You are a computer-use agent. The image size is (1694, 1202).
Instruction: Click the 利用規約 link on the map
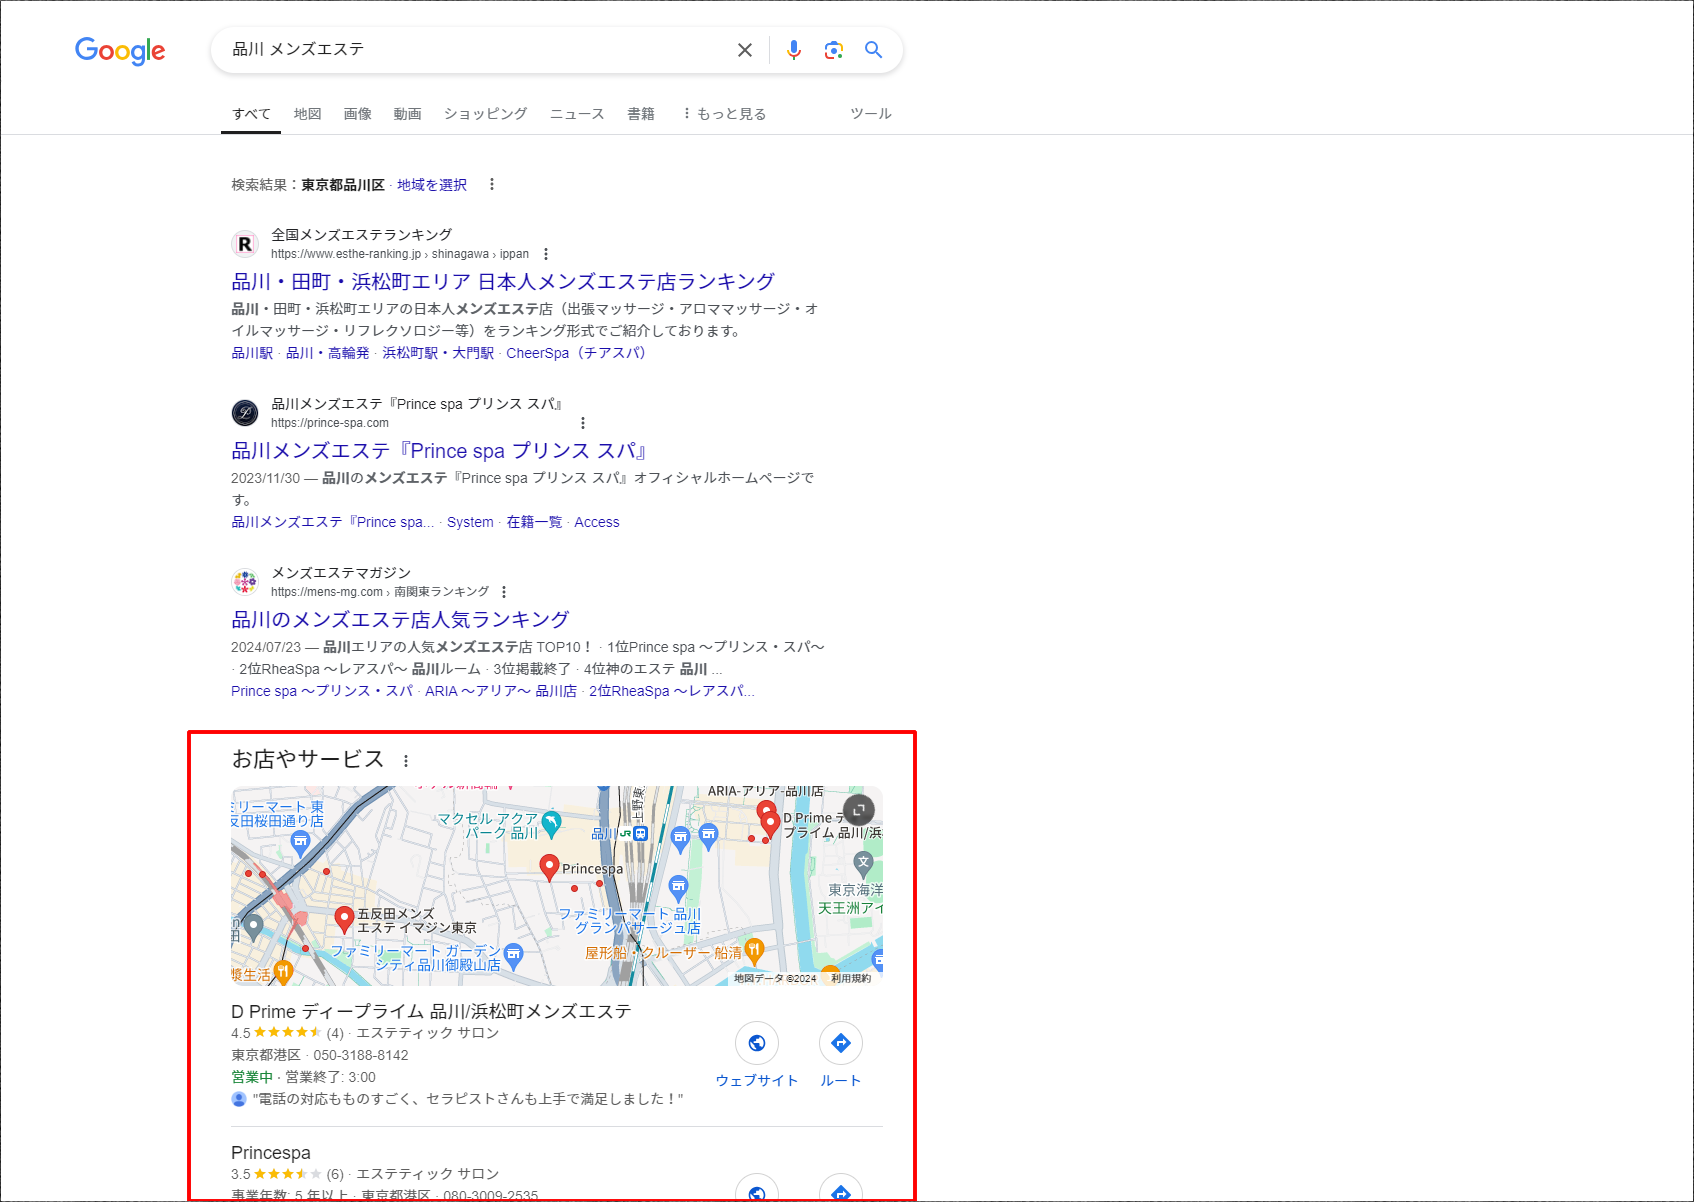tap(851, 978)
